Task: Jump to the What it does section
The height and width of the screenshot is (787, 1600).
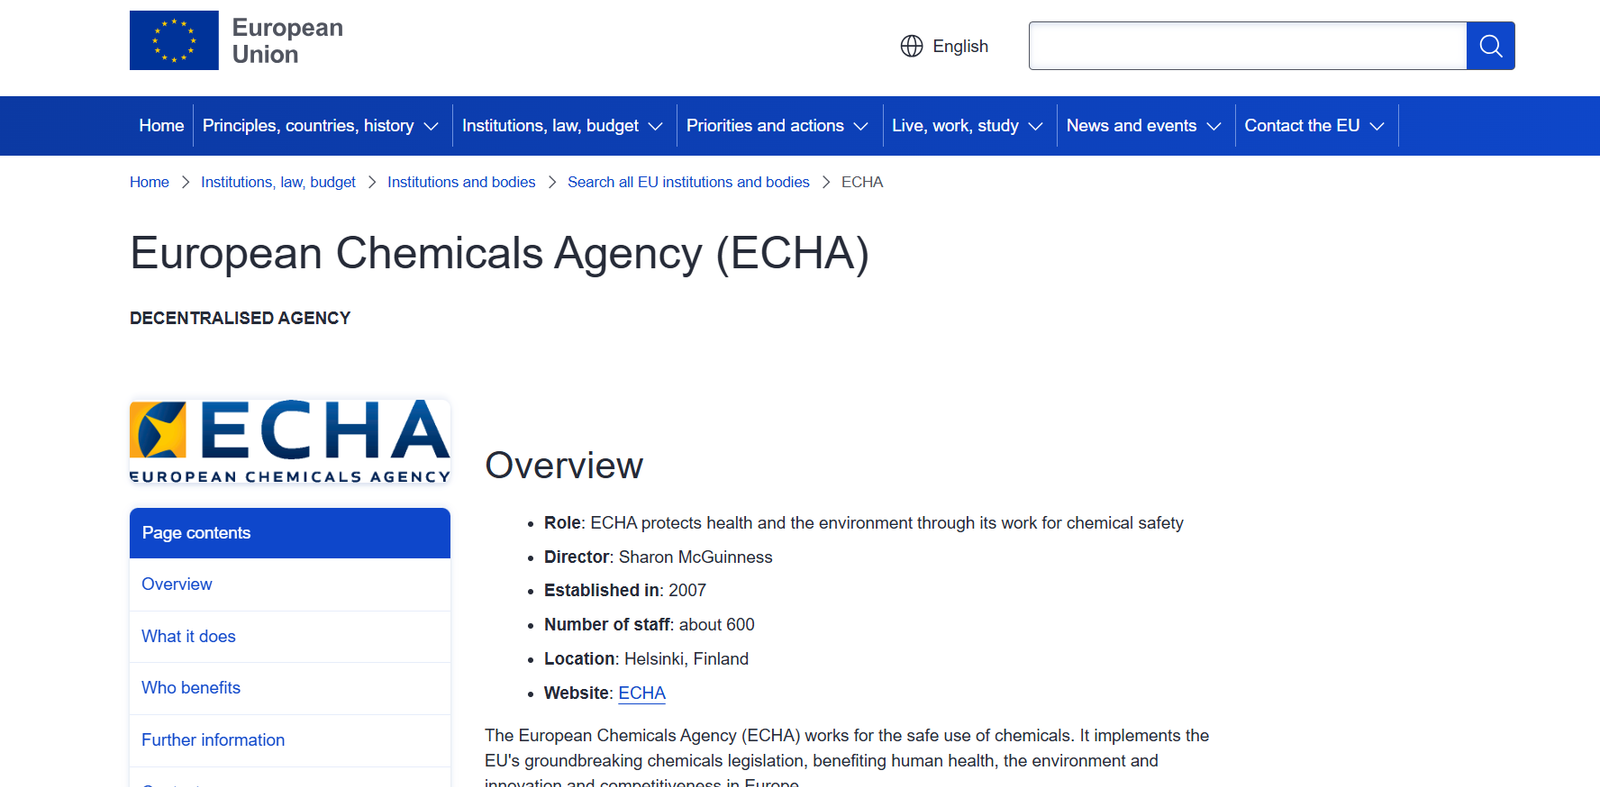Action: [189, 636]
